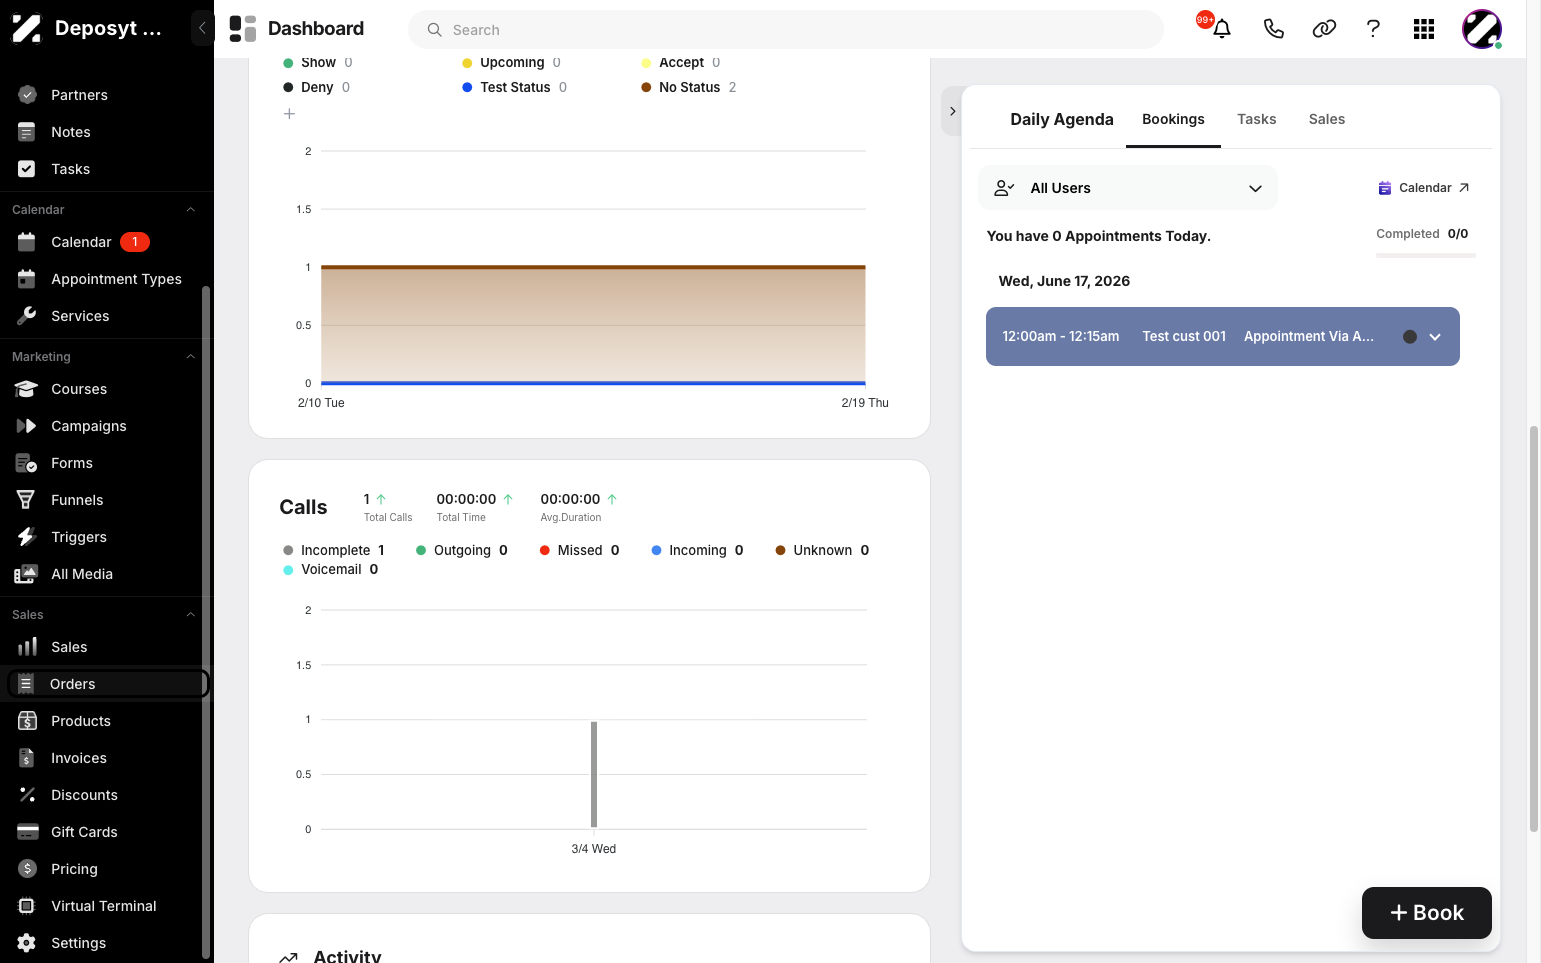Click the appointment status color dot
Image resolution: width=1541 pixels, height=963 pixels.
(x=1409, y=337)
